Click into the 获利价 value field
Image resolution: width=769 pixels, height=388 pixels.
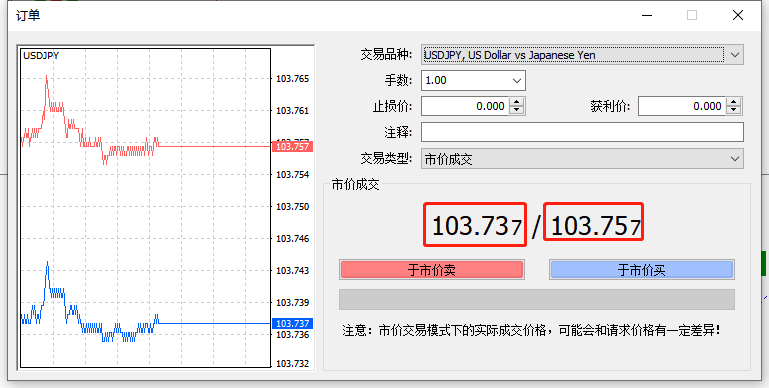[682, 106]
